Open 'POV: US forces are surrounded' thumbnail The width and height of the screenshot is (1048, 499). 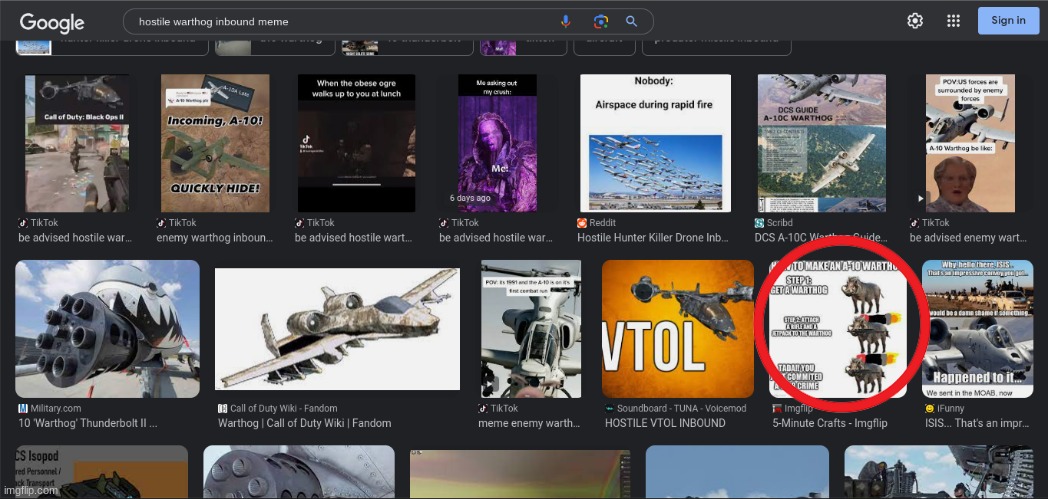tap(970, 143)
